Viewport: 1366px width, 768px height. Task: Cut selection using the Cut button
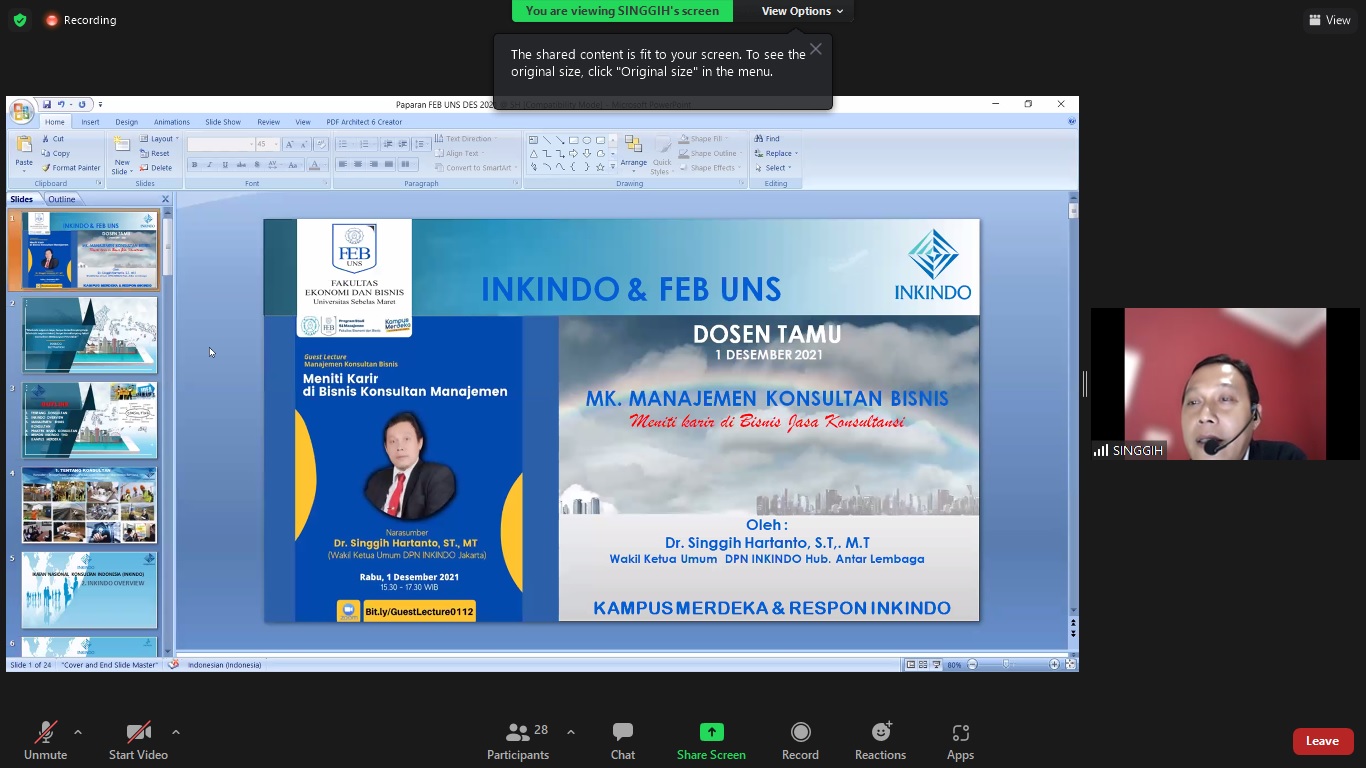53,139
